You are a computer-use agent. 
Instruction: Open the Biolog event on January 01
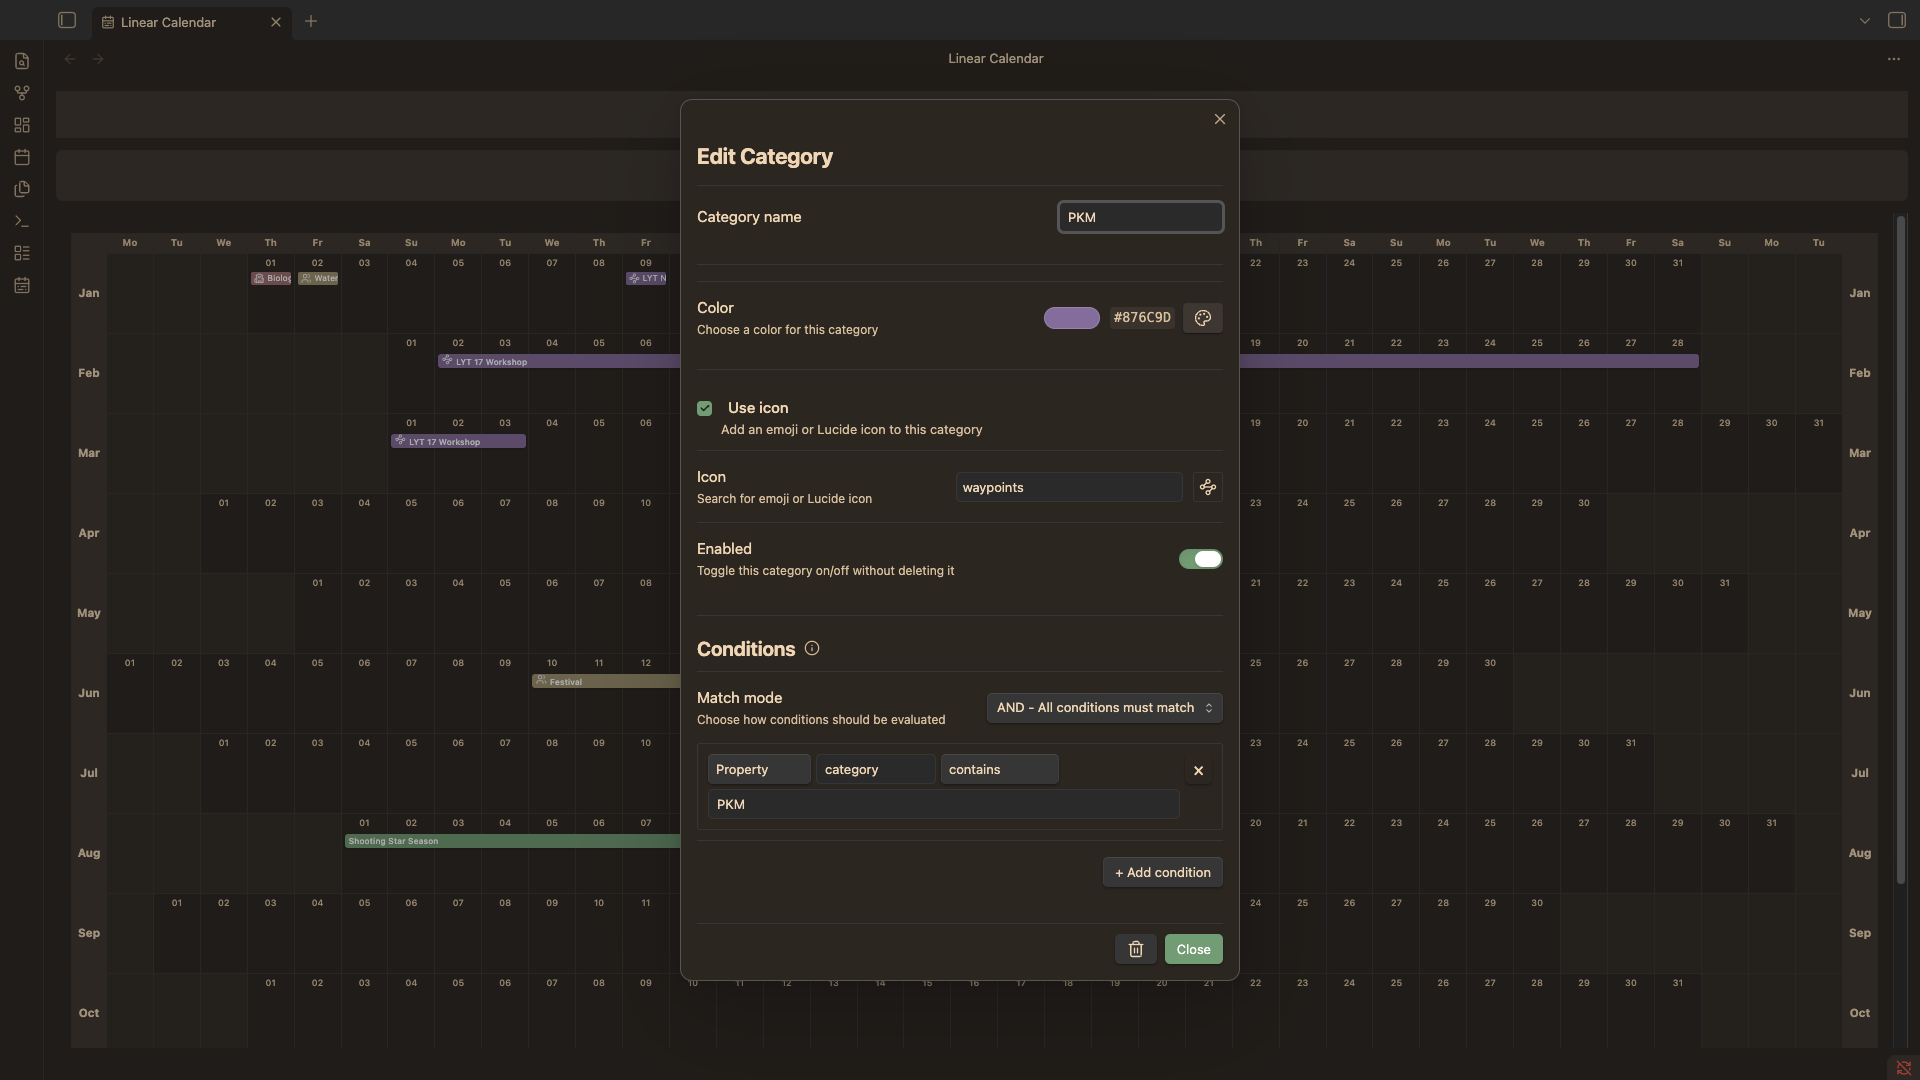(x=271, y=278)
